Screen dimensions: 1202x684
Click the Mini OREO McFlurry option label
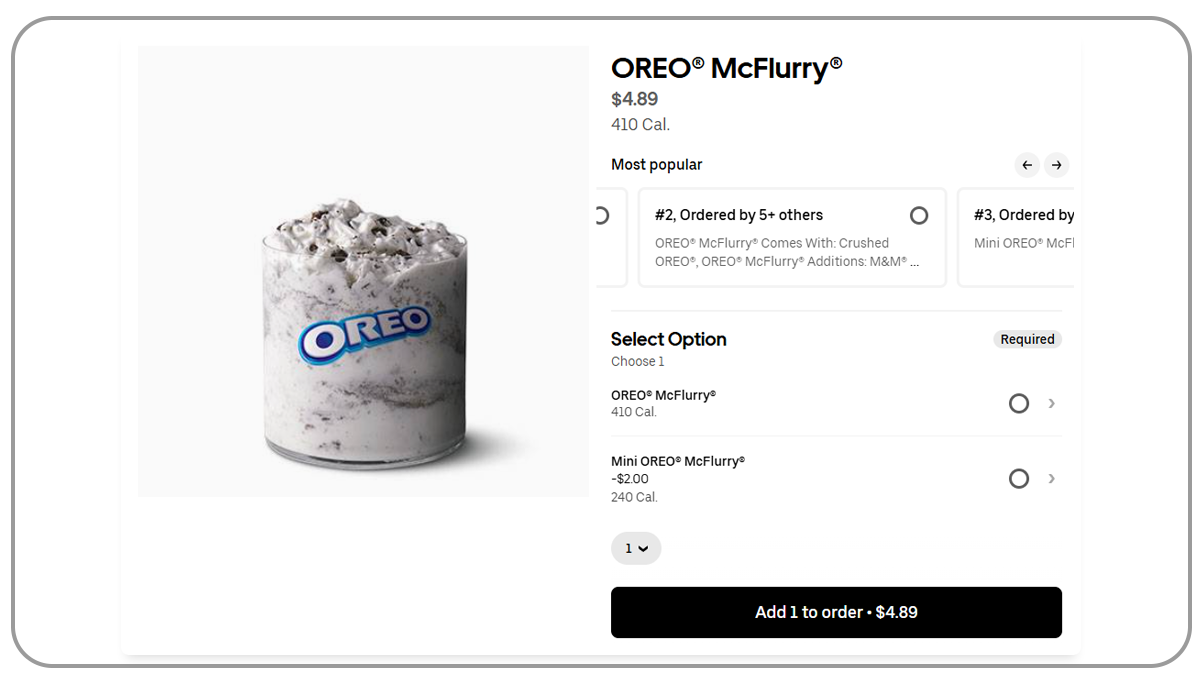[x=678, y=461]
